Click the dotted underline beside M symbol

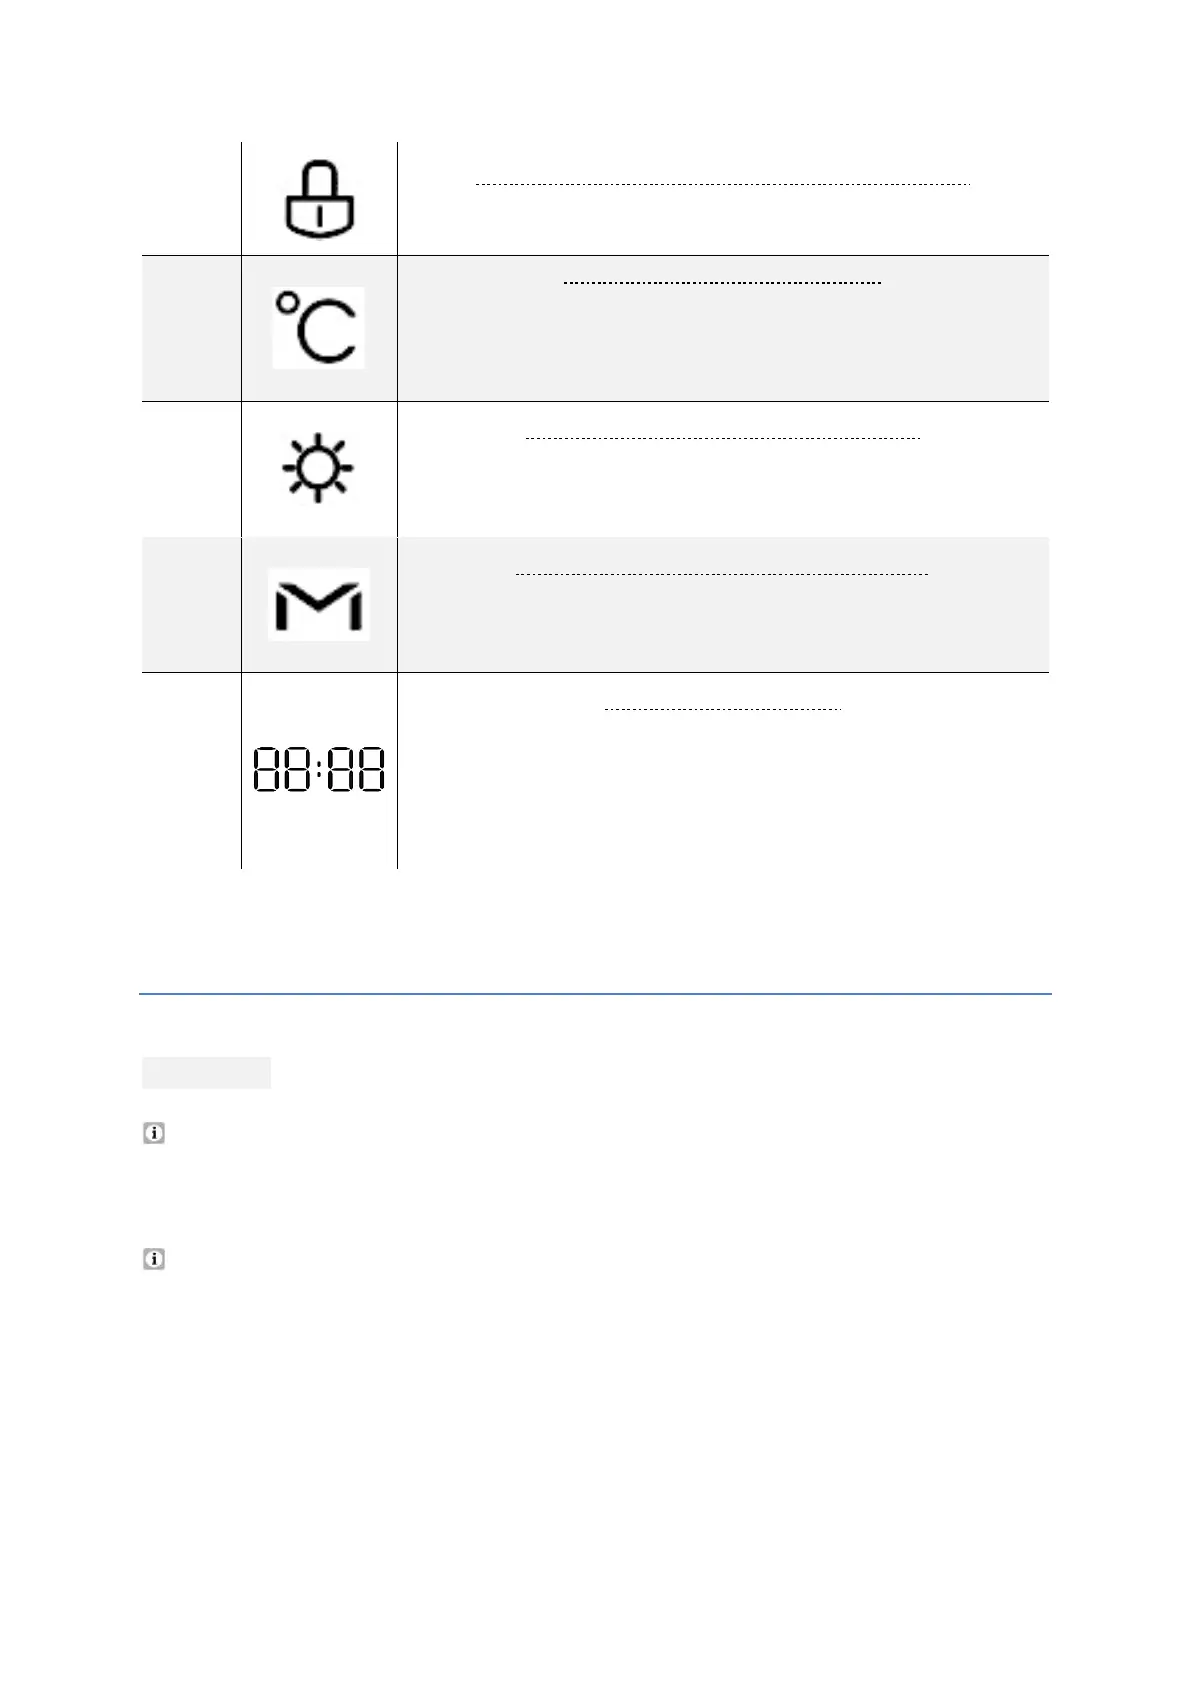[722, 574]
